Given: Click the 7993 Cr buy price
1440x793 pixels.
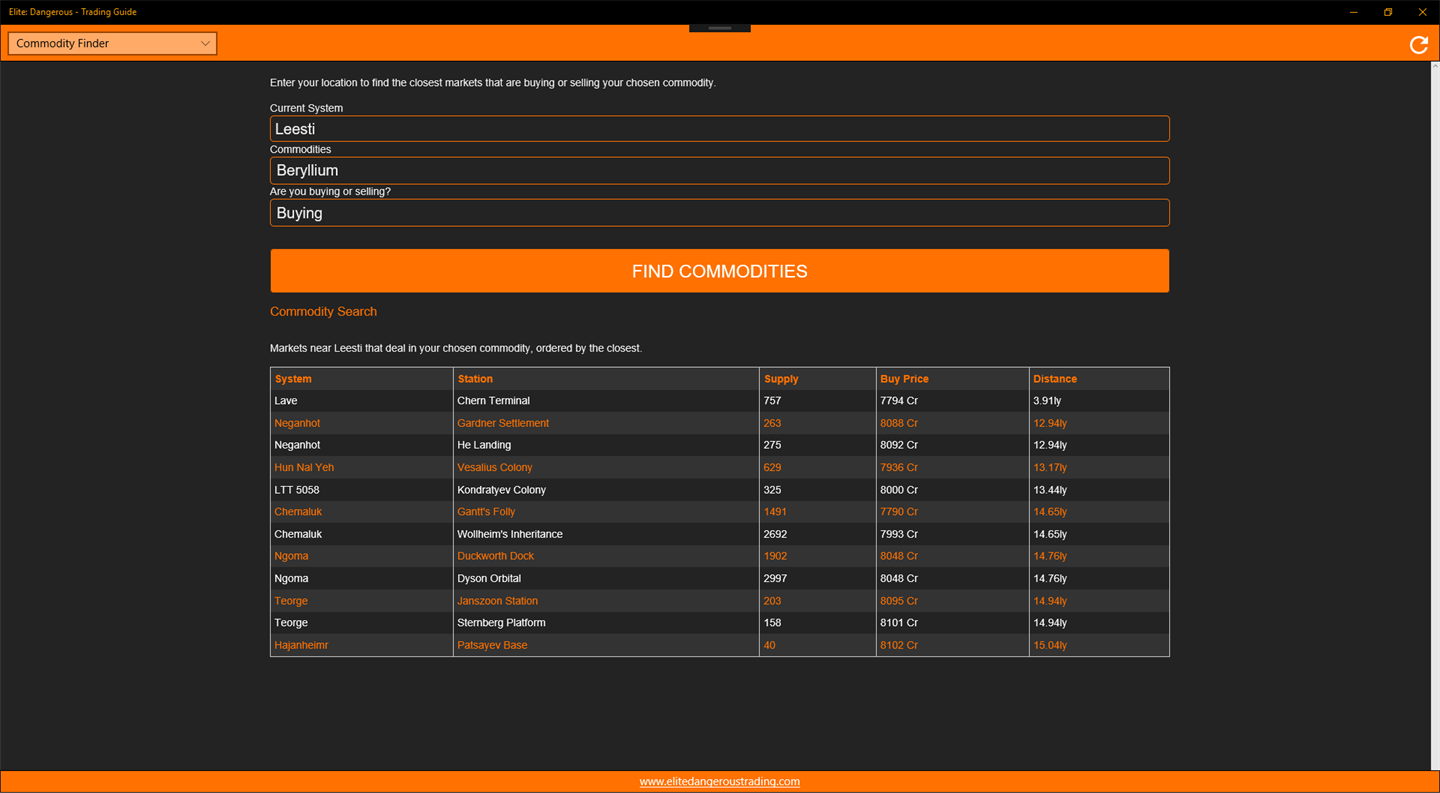Looking at the screenshot, I should (x=899, y=534).
